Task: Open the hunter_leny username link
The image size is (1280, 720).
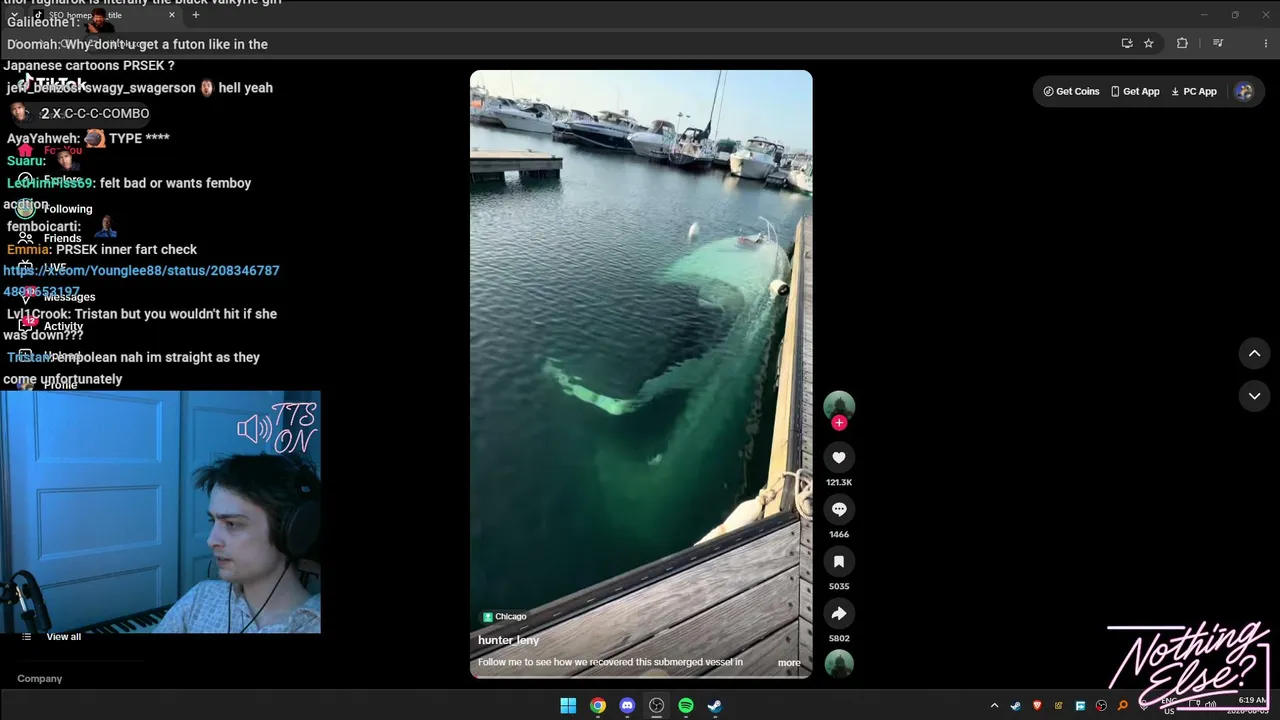Action: point(508,640)
